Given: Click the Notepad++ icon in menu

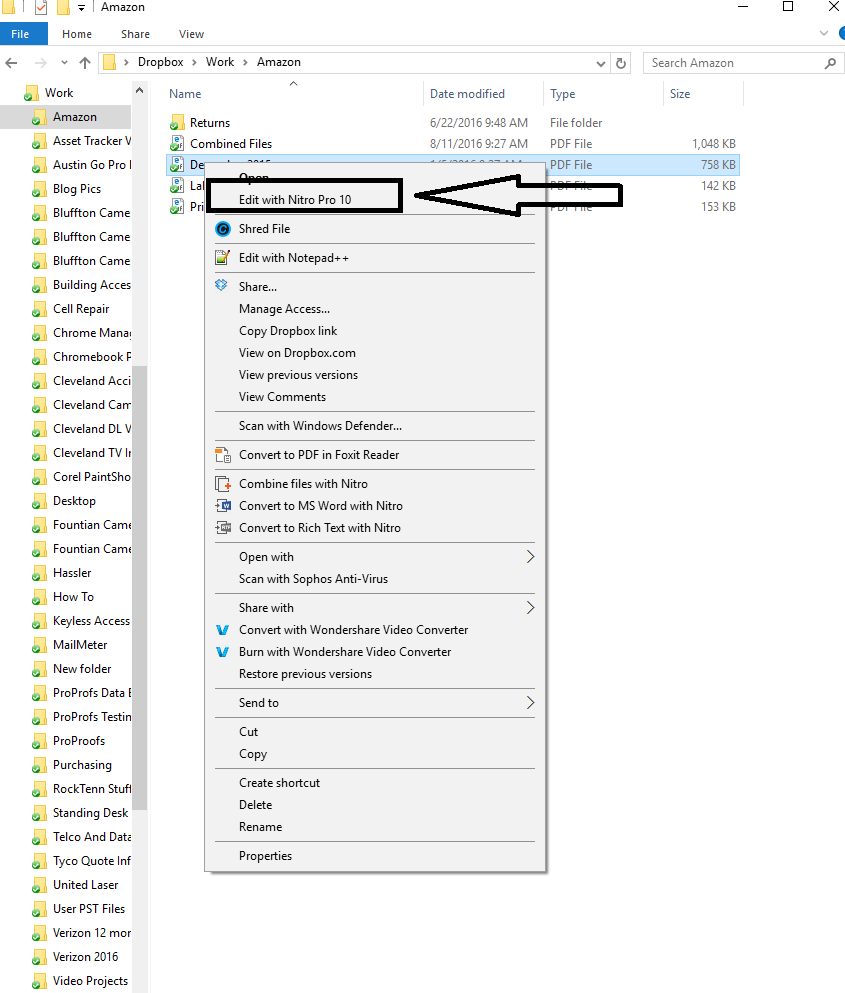Looking at the screenshot, I should click(223, 257).
